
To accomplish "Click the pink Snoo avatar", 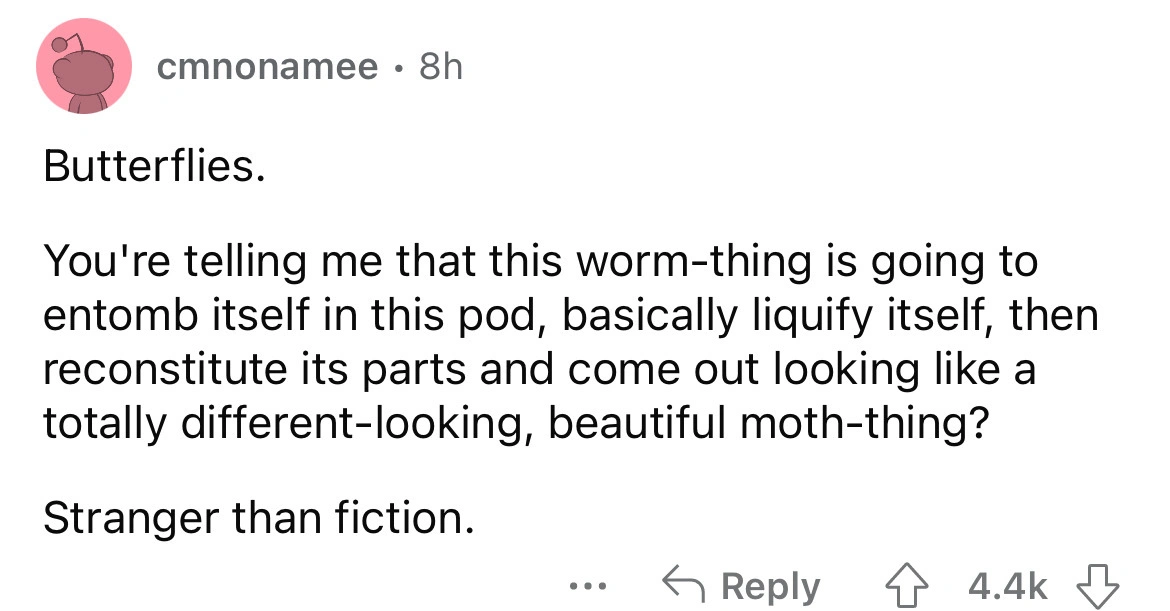I will tap(84, 67).
